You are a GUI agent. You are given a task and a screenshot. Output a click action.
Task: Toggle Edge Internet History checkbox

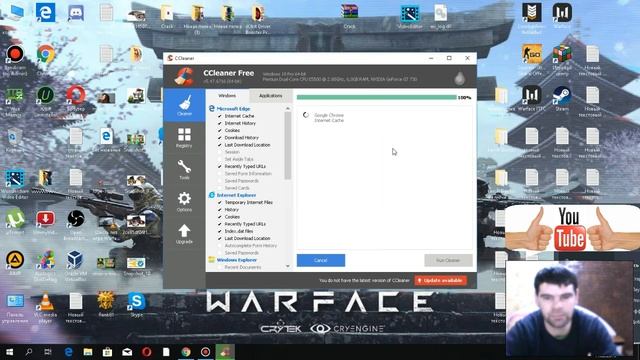pyautogui.click(x=220, y=123)
